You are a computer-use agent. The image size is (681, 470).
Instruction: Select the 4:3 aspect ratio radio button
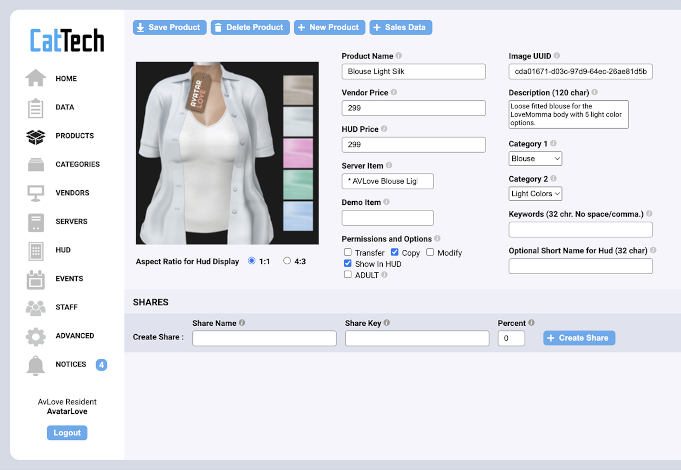tap(288, 261)
